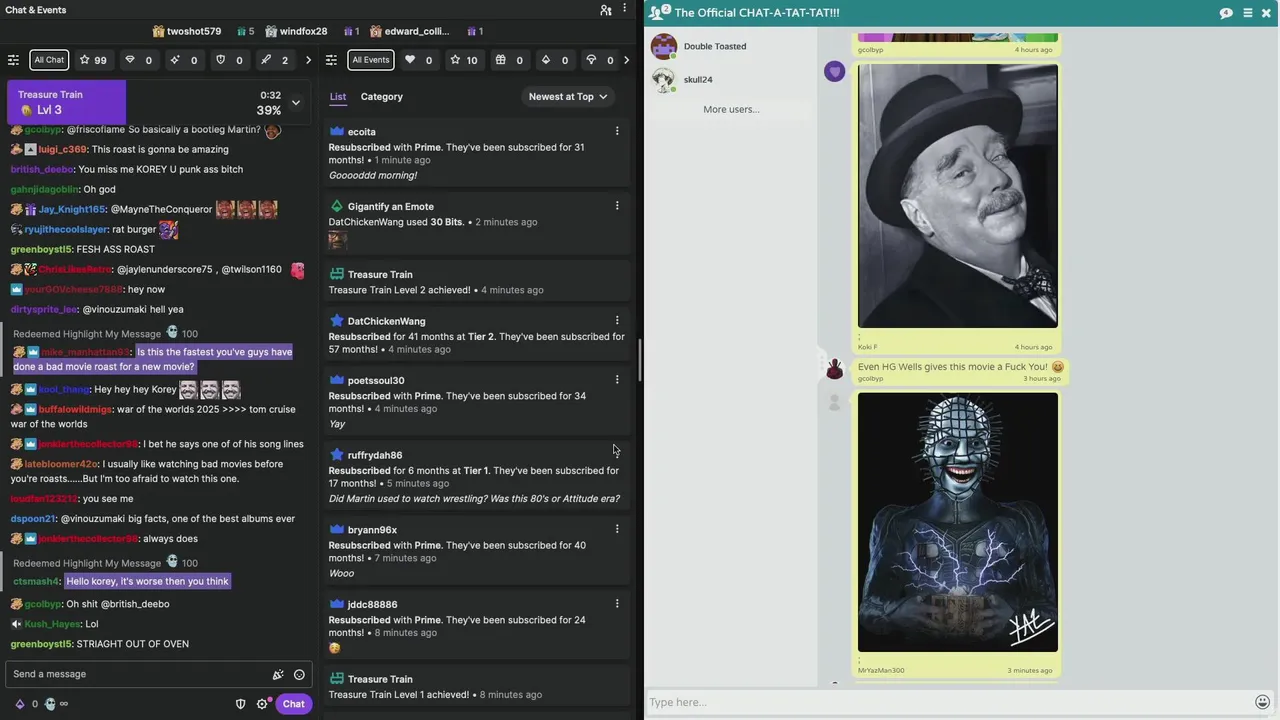Open options menu for DatChickenWang subscription event

point(617,321)
